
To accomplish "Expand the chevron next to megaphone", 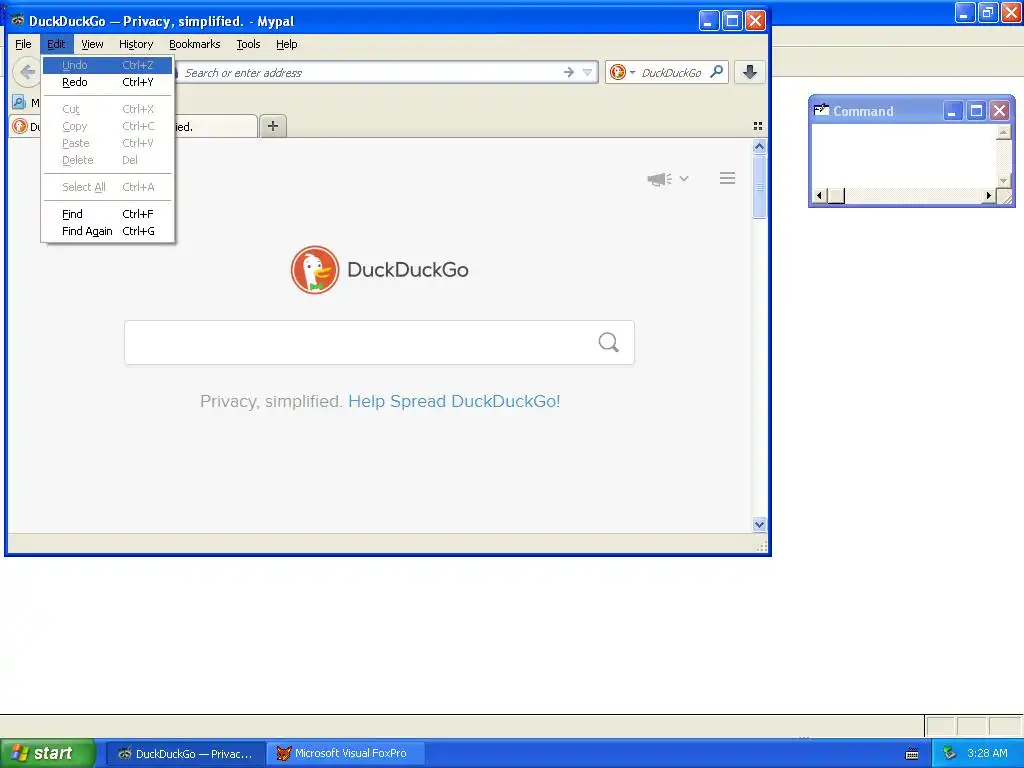I will (x=684, y=178).
